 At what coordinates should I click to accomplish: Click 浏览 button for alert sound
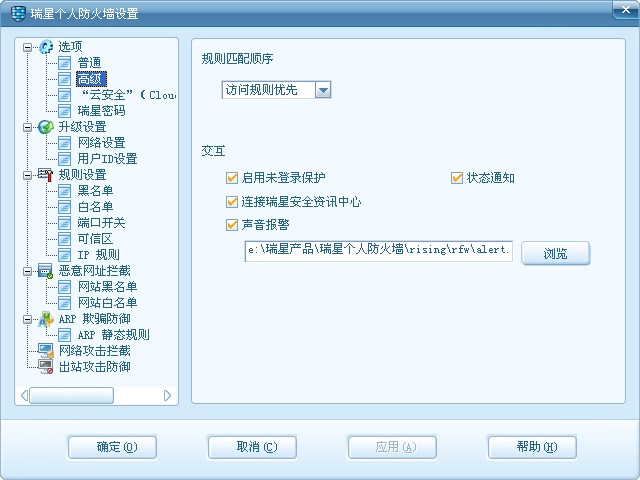(x=556, y=253)
